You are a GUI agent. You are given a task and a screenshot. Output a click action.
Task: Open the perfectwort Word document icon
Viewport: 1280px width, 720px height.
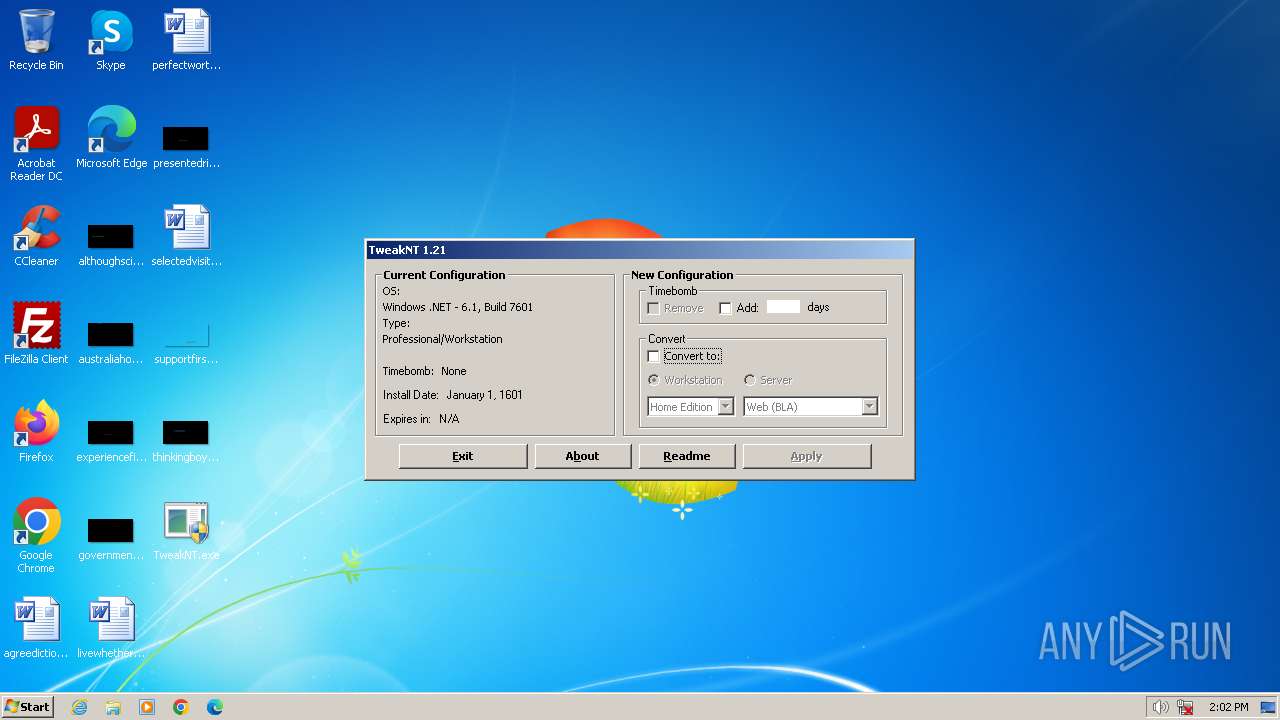pos(186,40)
